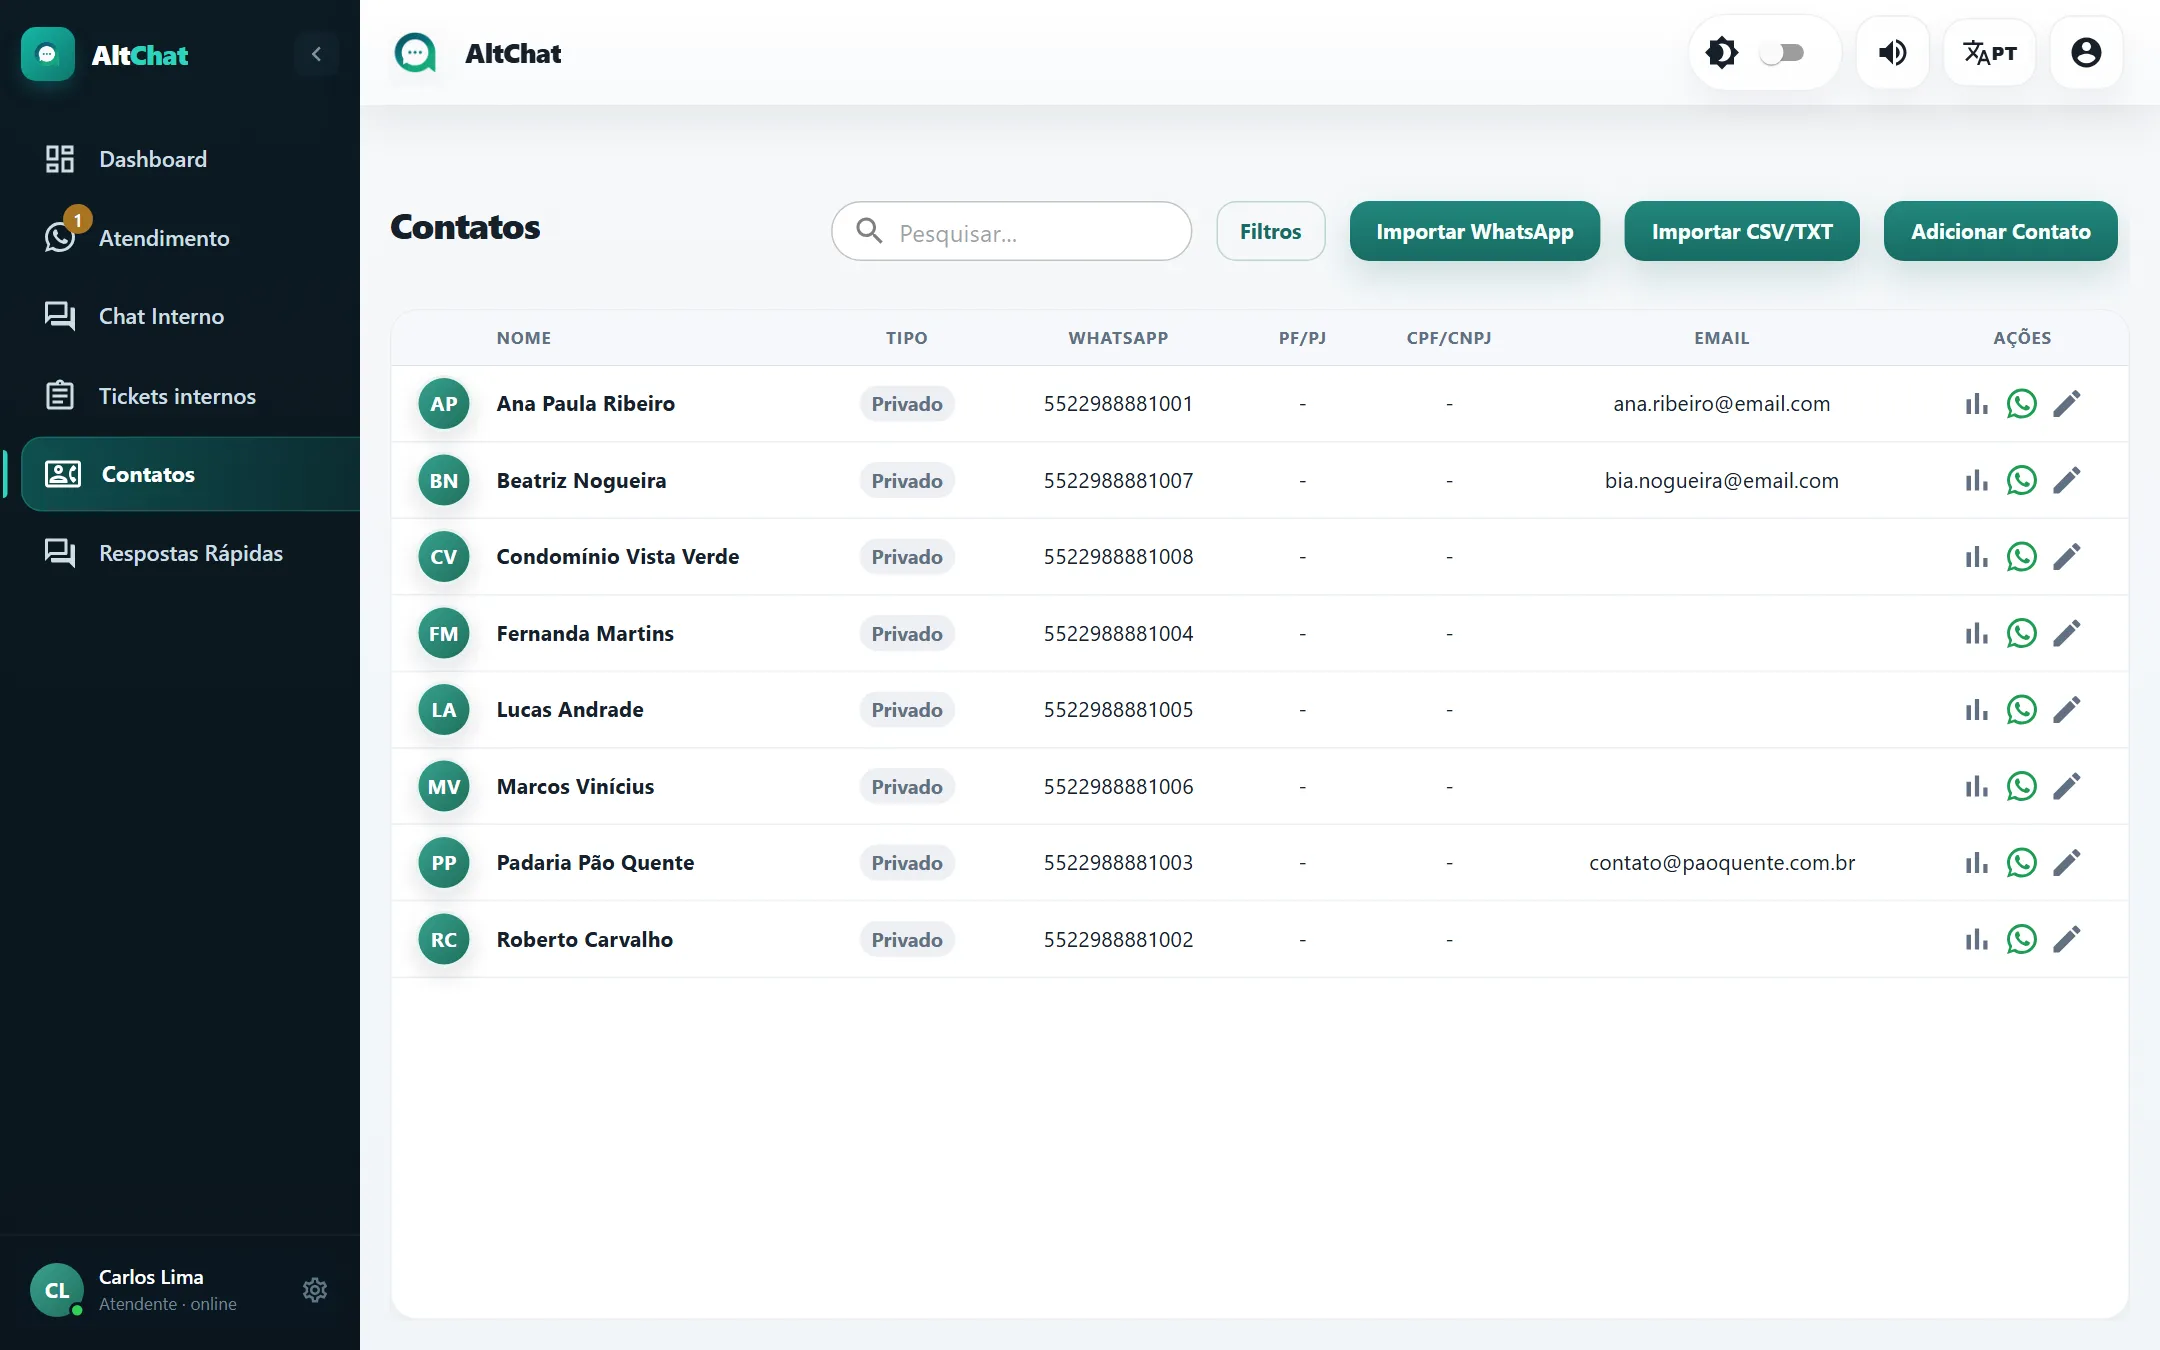Click the AP avatar of Ana Paula Ribeiro

pyautogui.click(x=444, y=404)
